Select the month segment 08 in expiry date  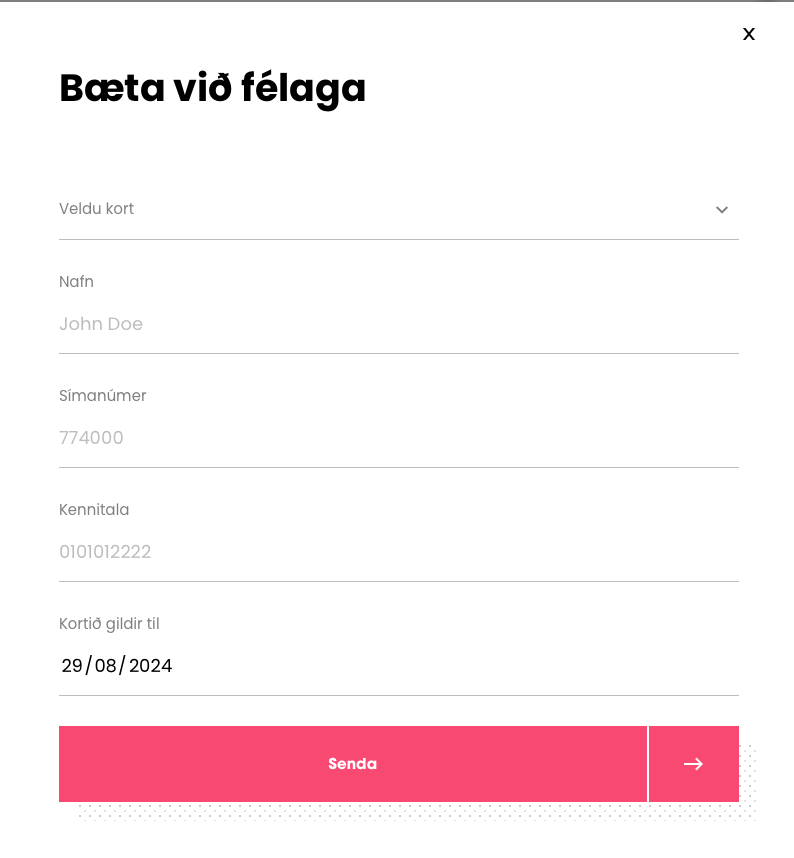[x=106, y=665]
